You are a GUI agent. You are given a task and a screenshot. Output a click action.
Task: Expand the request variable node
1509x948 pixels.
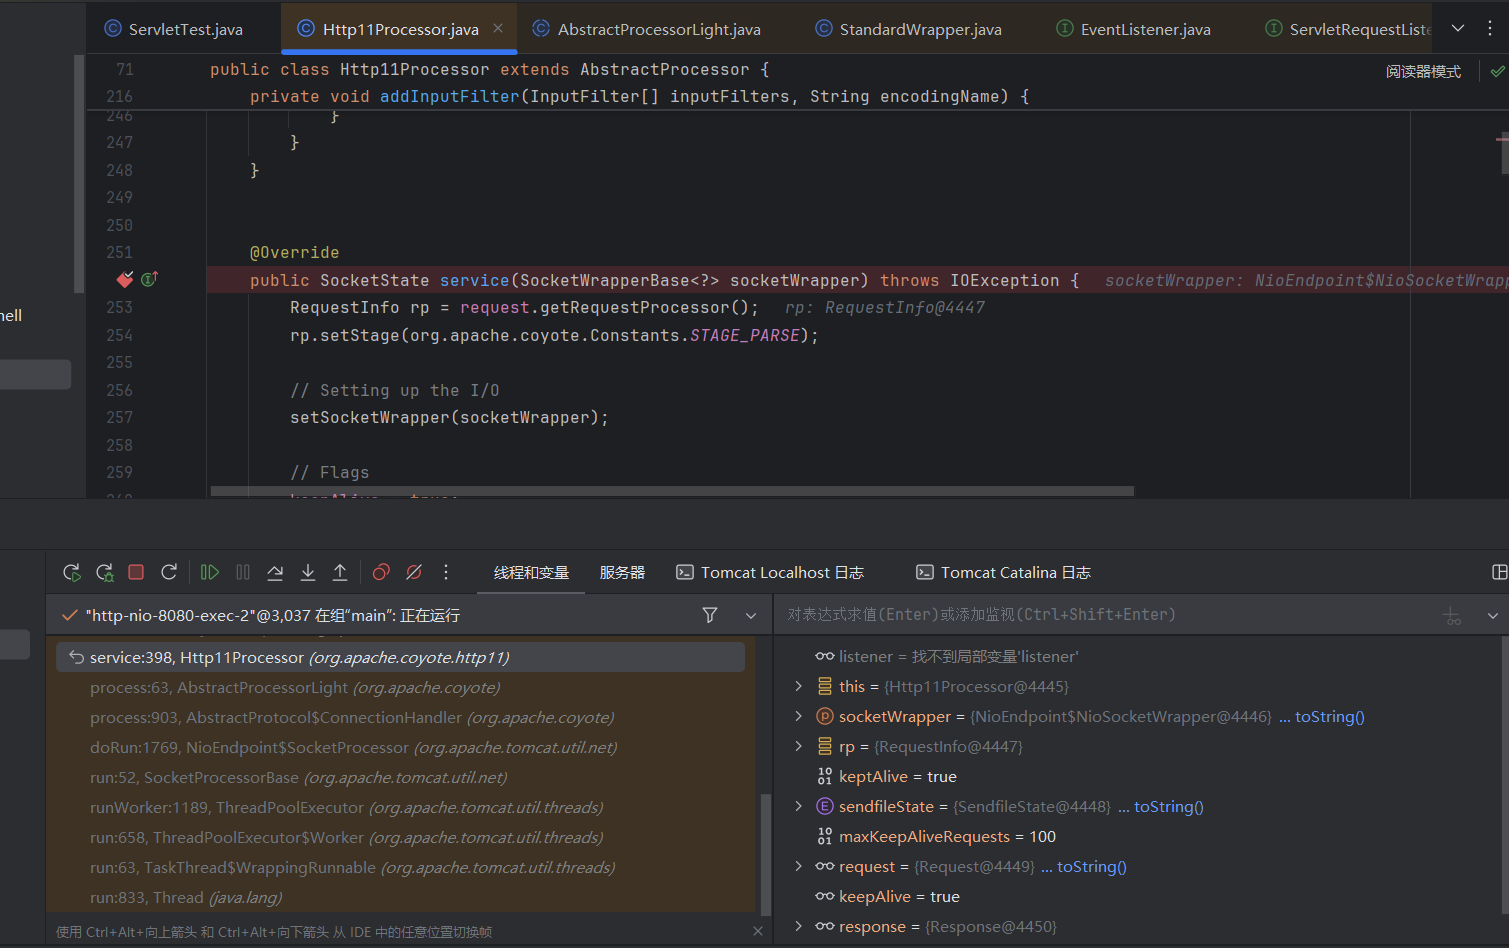(x=798, y=866)
